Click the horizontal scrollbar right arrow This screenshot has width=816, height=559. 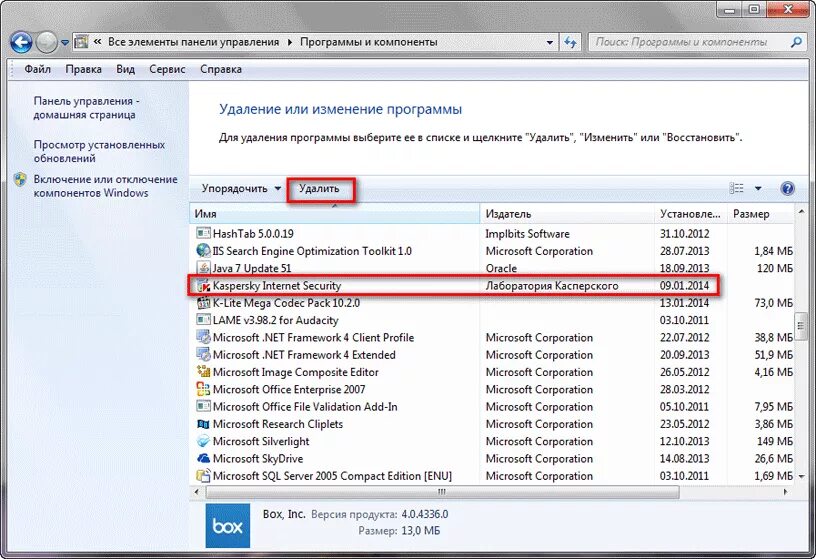pos(785,492)
